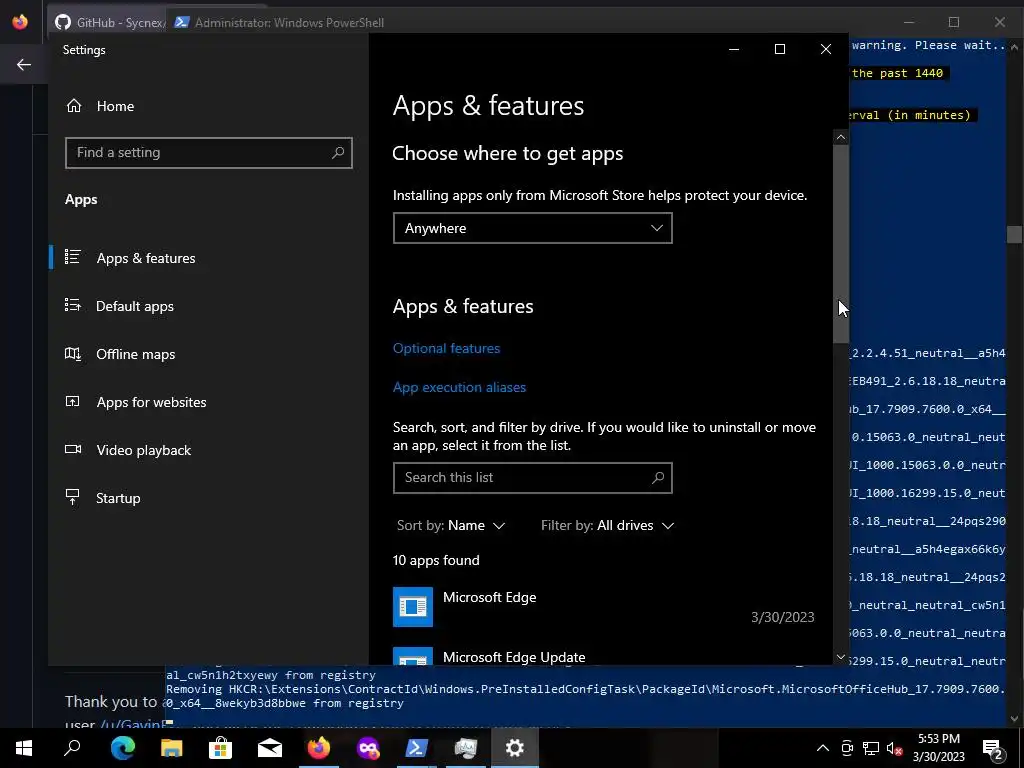Viewport: 1024px width, 768px height.
Task: Expand Filter by All drives dropdown
Action: [x=607, y=526]
